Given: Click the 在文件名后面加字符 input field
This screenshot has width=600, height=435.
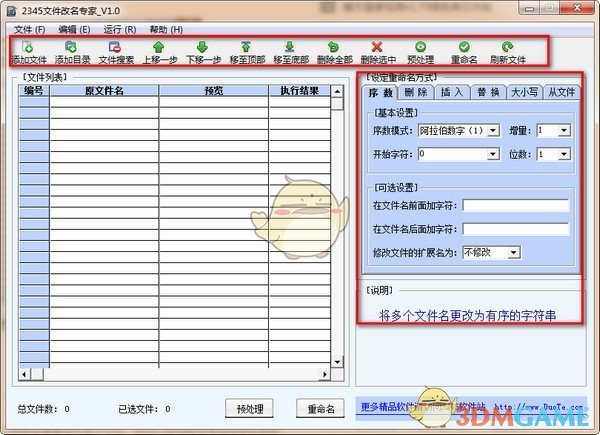Looking at the screenshot, I should (516, 229).
